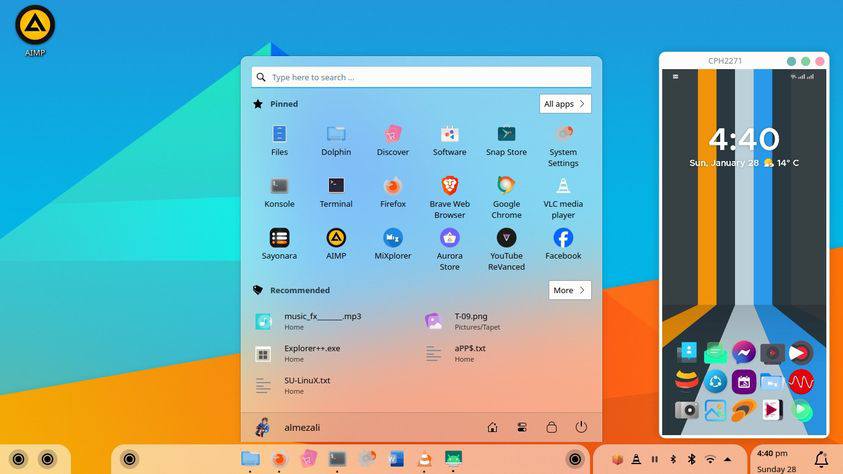This screenshot has width=843, height=474.
Task: Click the 4:40 clock widget on phone
Action: [x=744, y=139]
